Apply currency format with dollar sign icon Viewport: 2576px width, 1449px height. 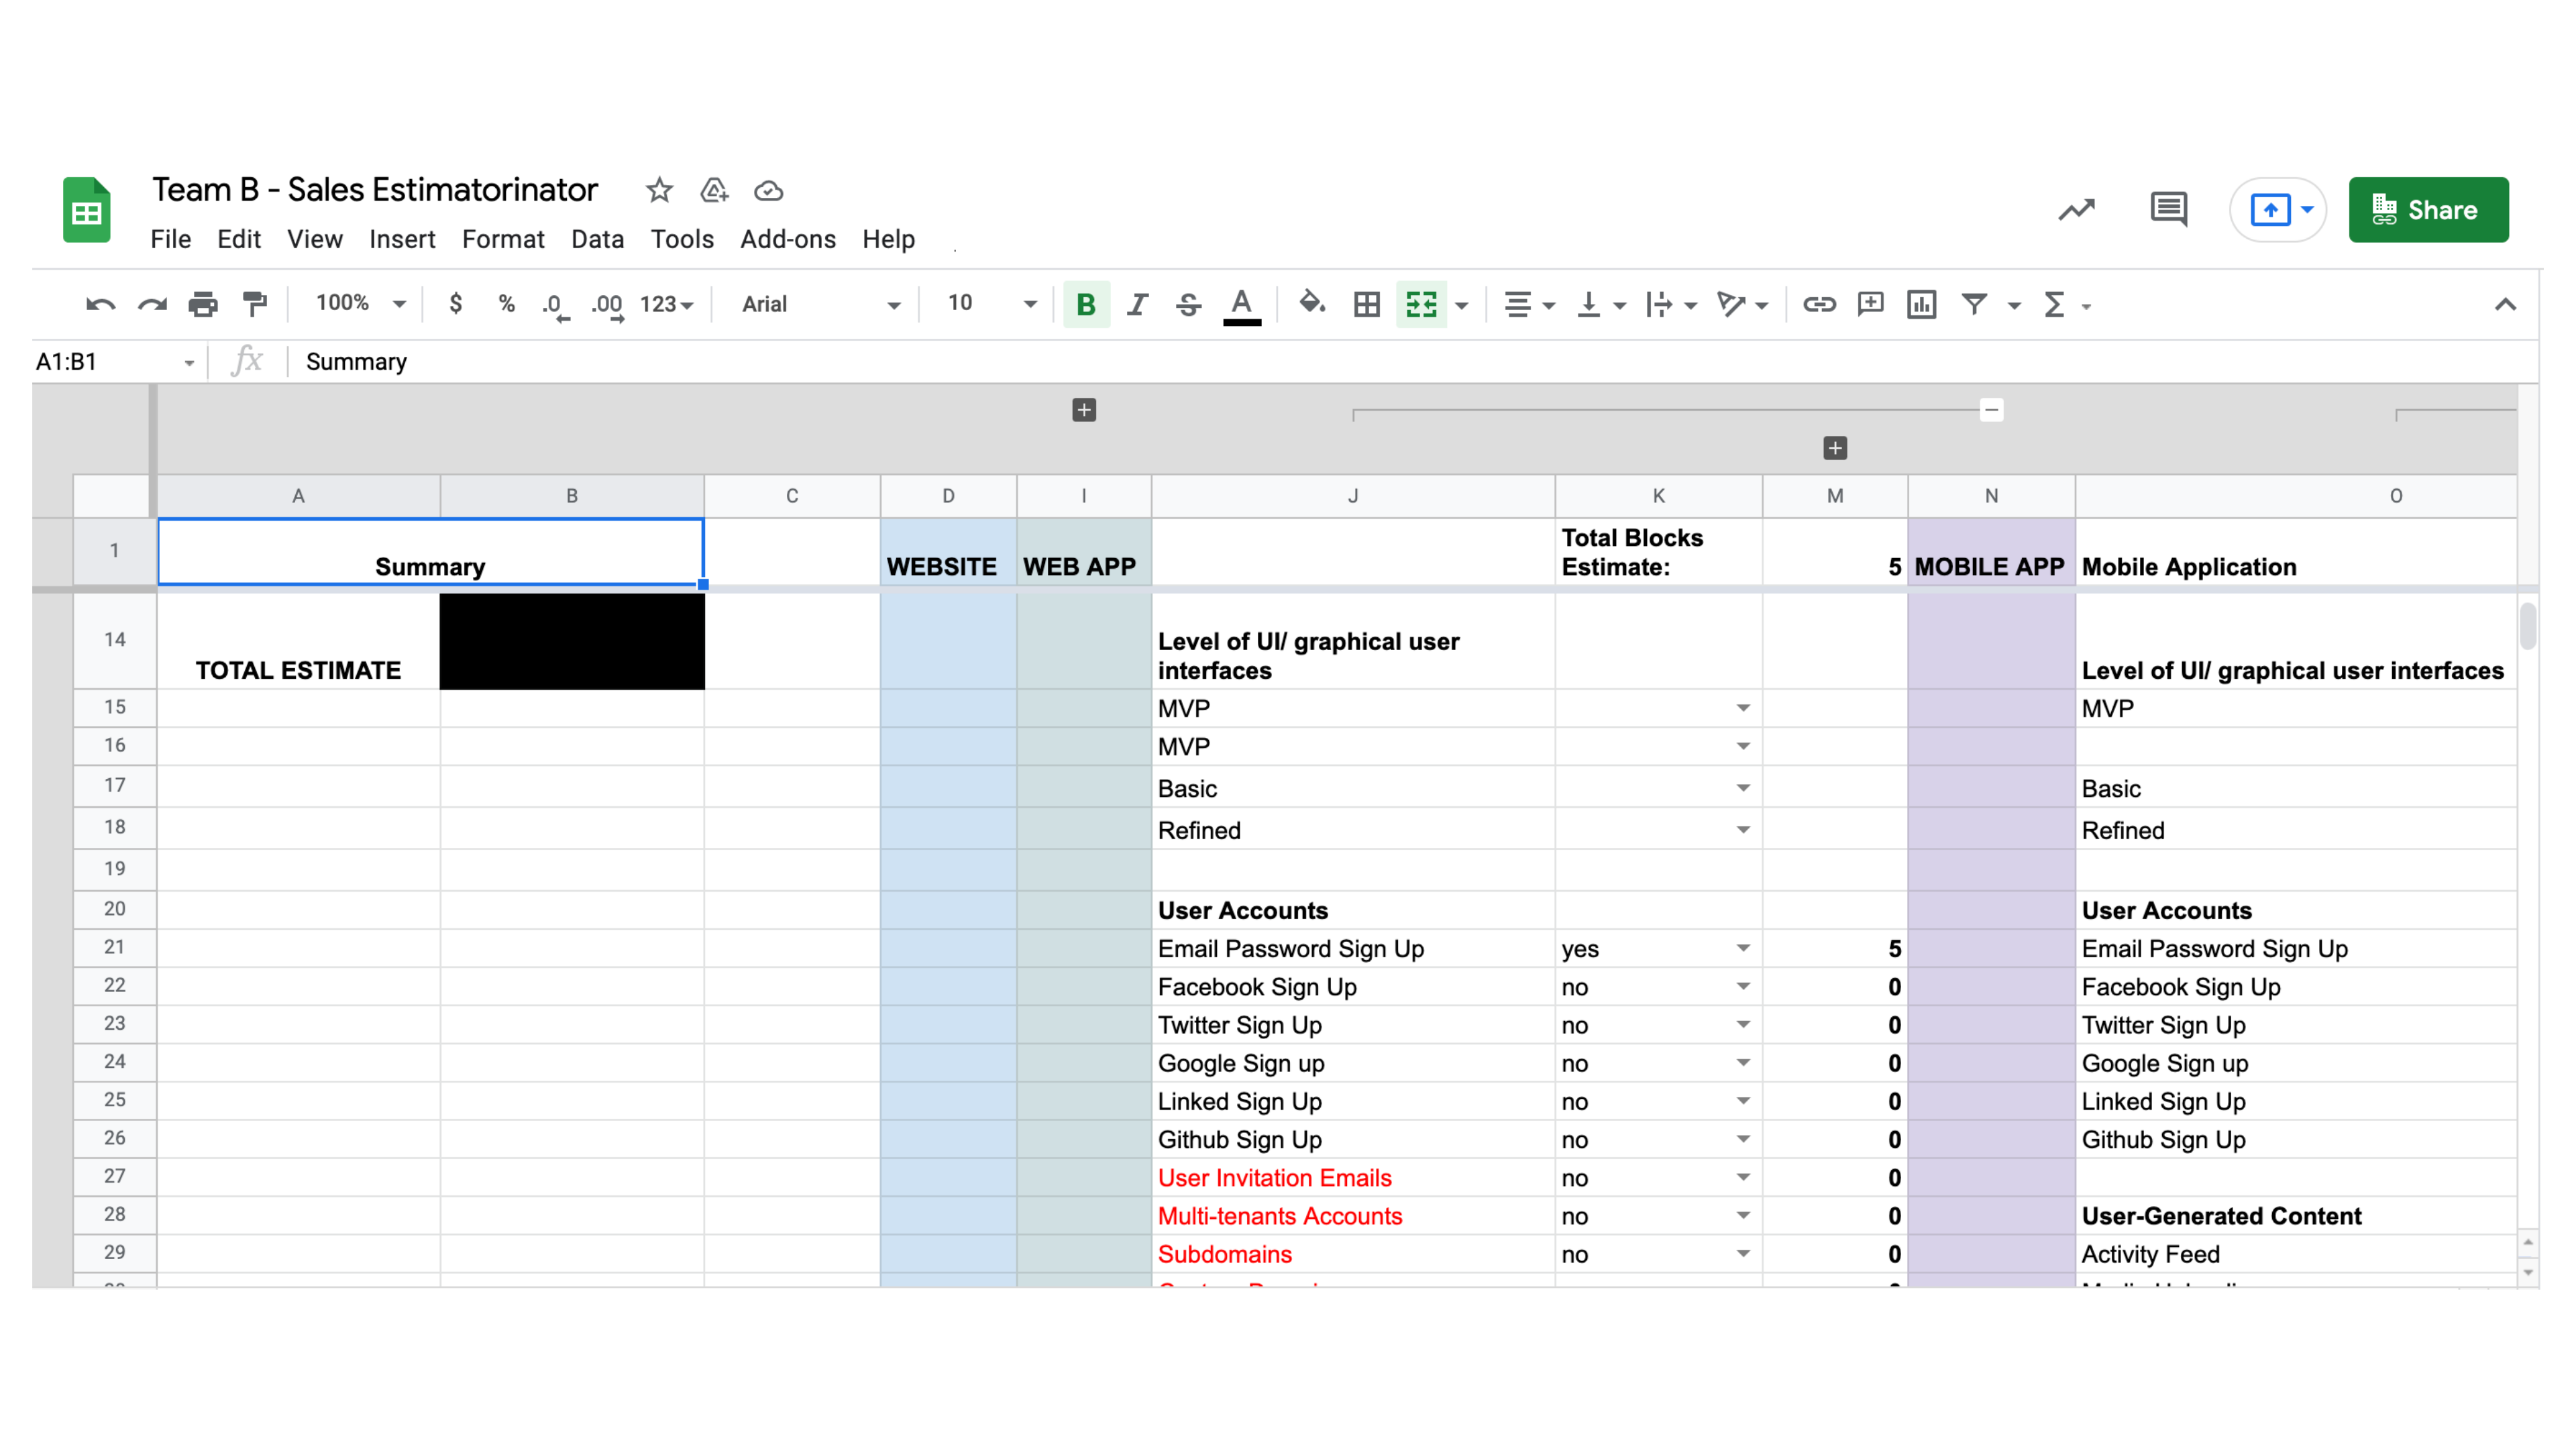[456, 304]
